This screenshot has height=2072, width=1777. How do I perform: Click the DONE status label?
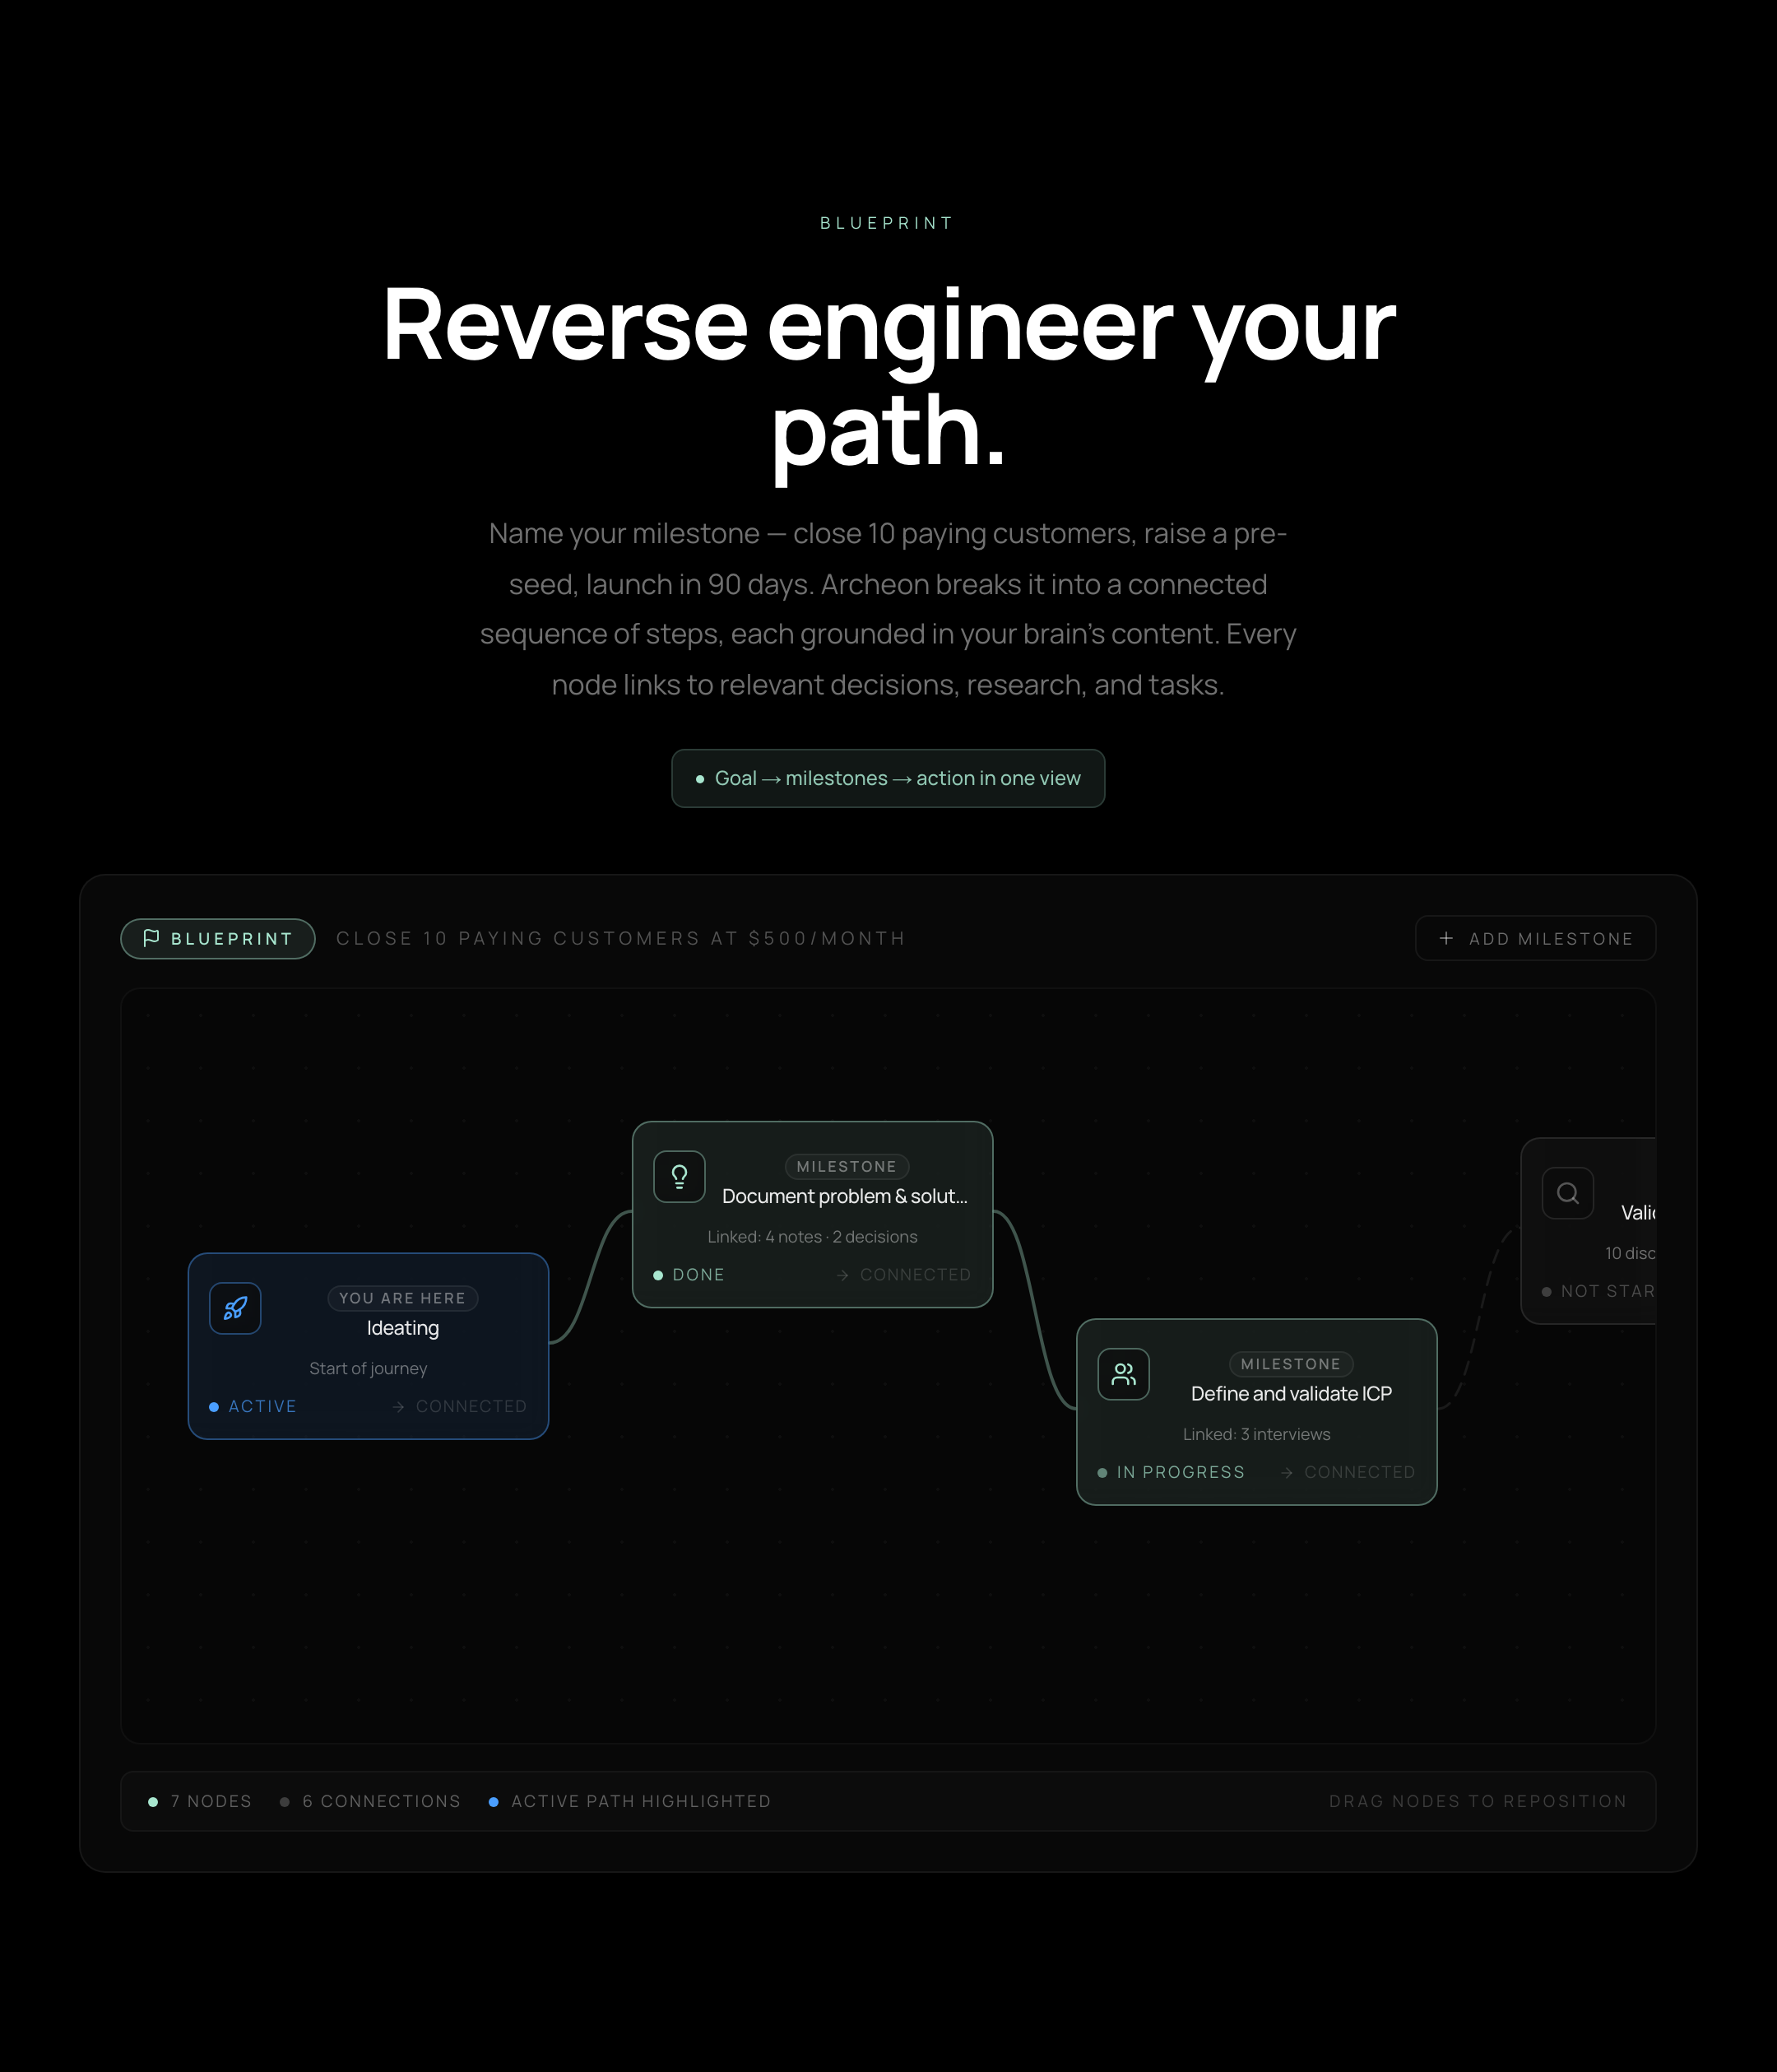(688, 1274)
